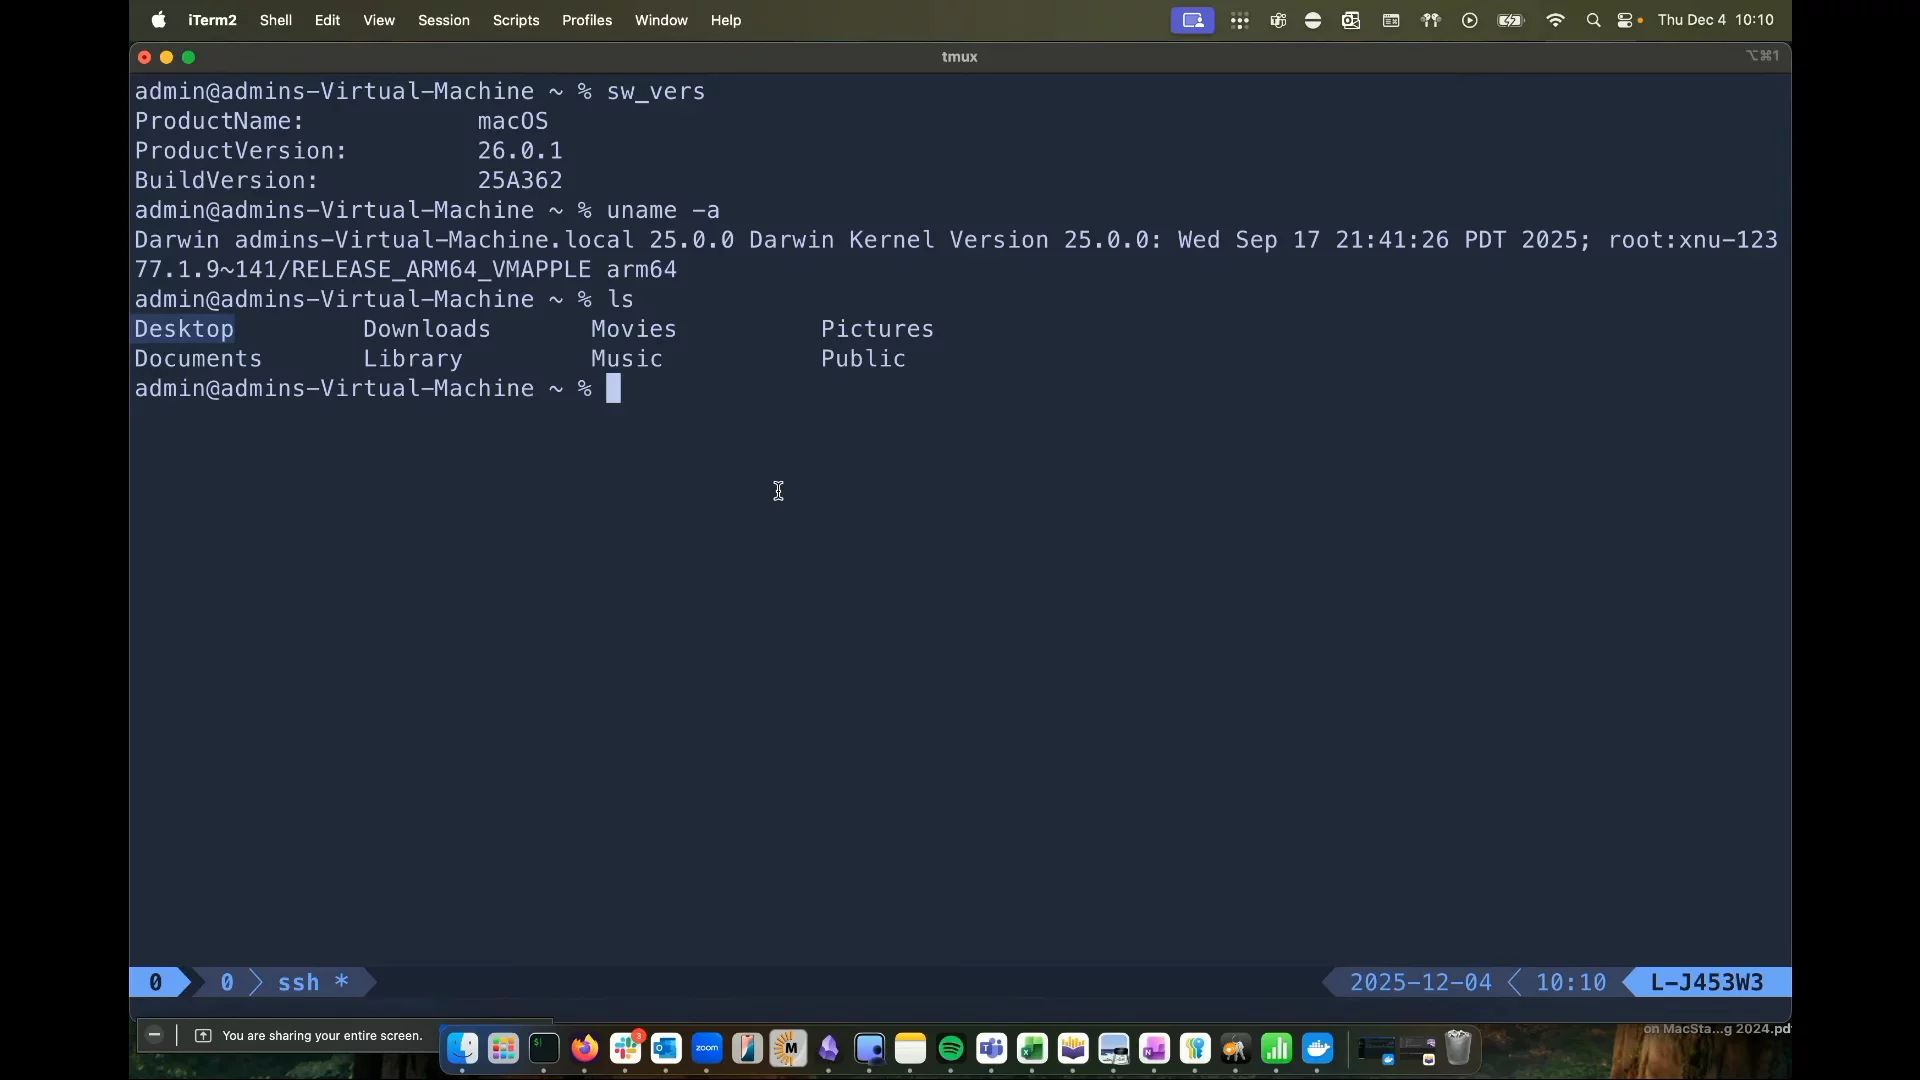
Task: Open the Session menu
Action: 443,20
